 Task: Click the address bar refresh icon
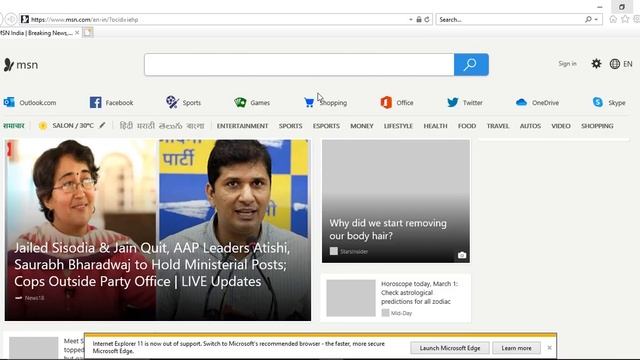[x=427, y=19]
